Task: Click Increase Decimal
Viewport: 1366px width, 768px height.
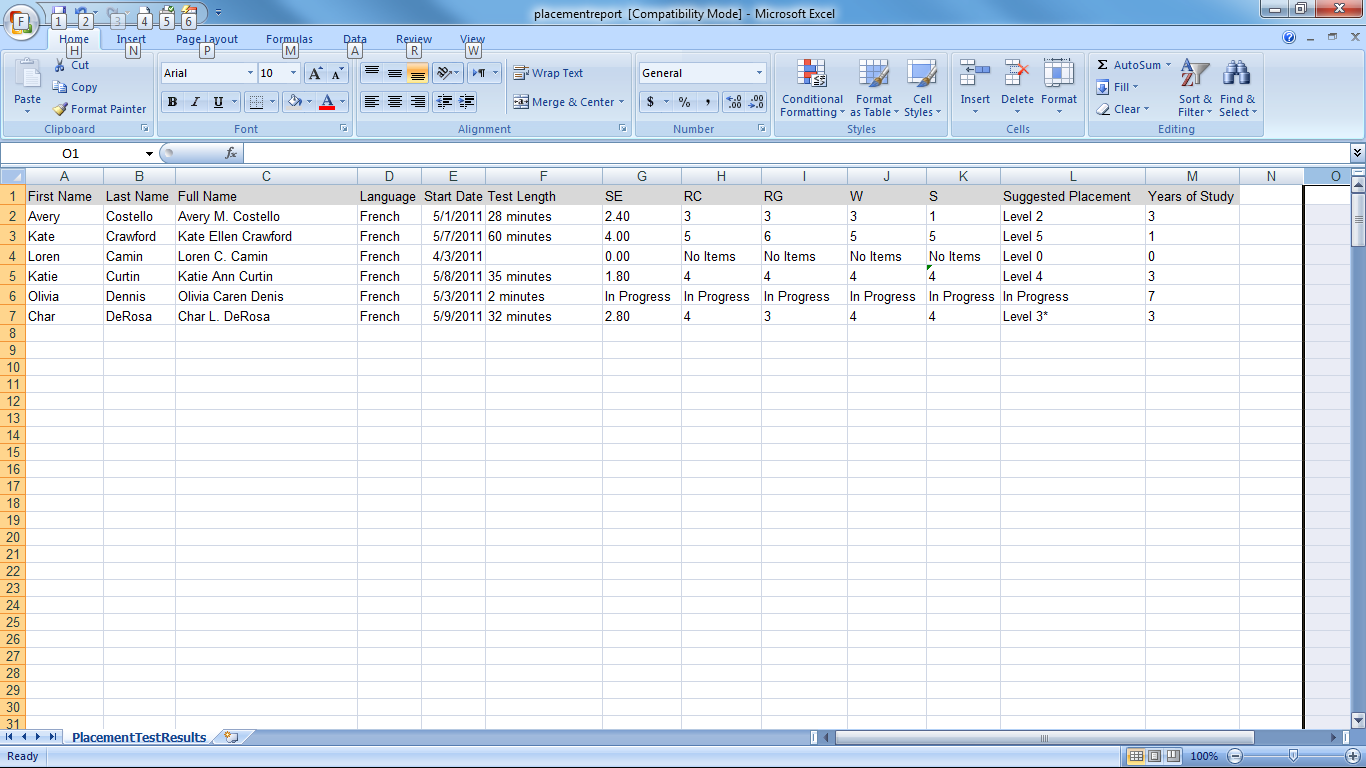Action: coord(733,102)
